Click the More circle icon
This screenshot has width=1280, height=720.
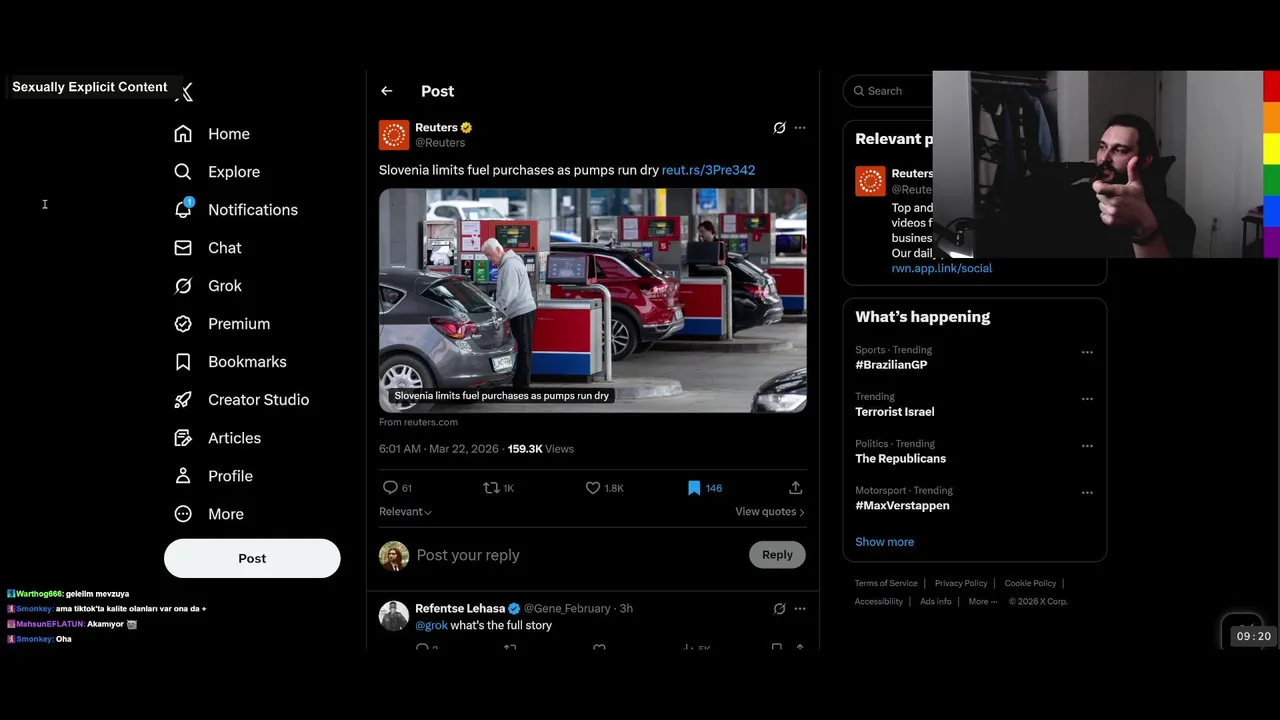pos(183,514)
